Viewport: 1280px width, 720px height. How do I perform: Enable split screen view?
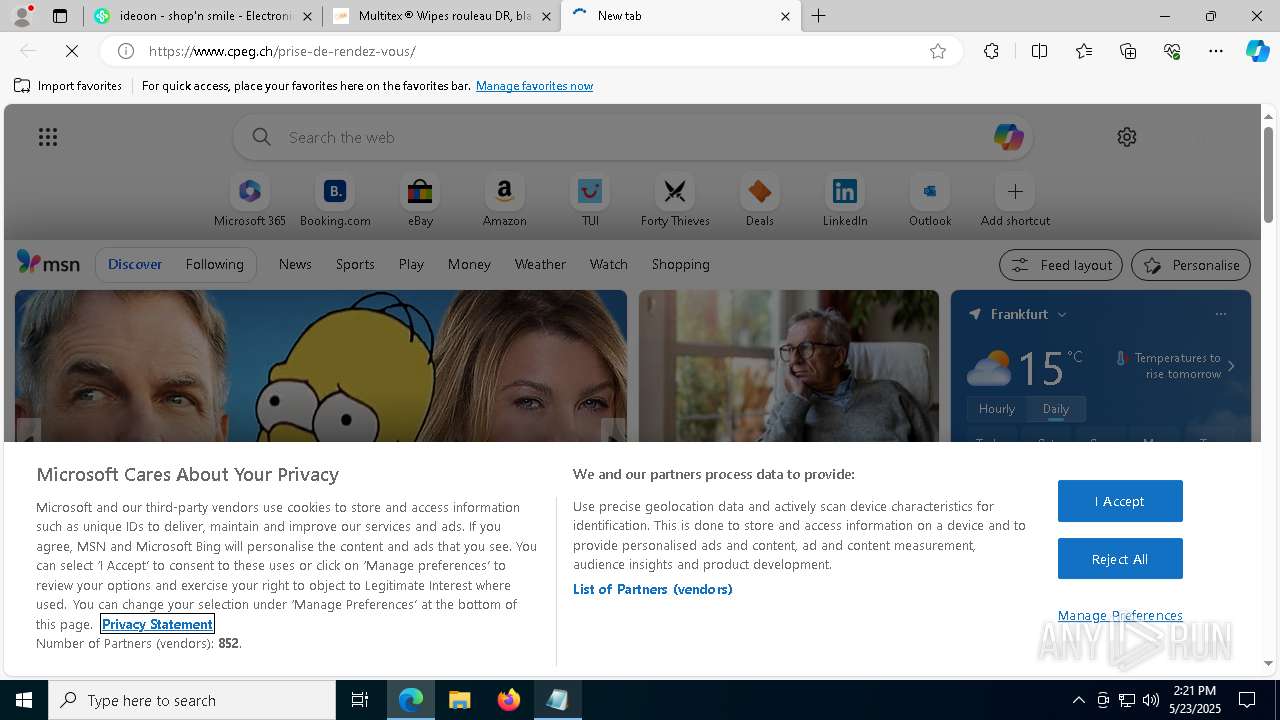(1039, 51)
